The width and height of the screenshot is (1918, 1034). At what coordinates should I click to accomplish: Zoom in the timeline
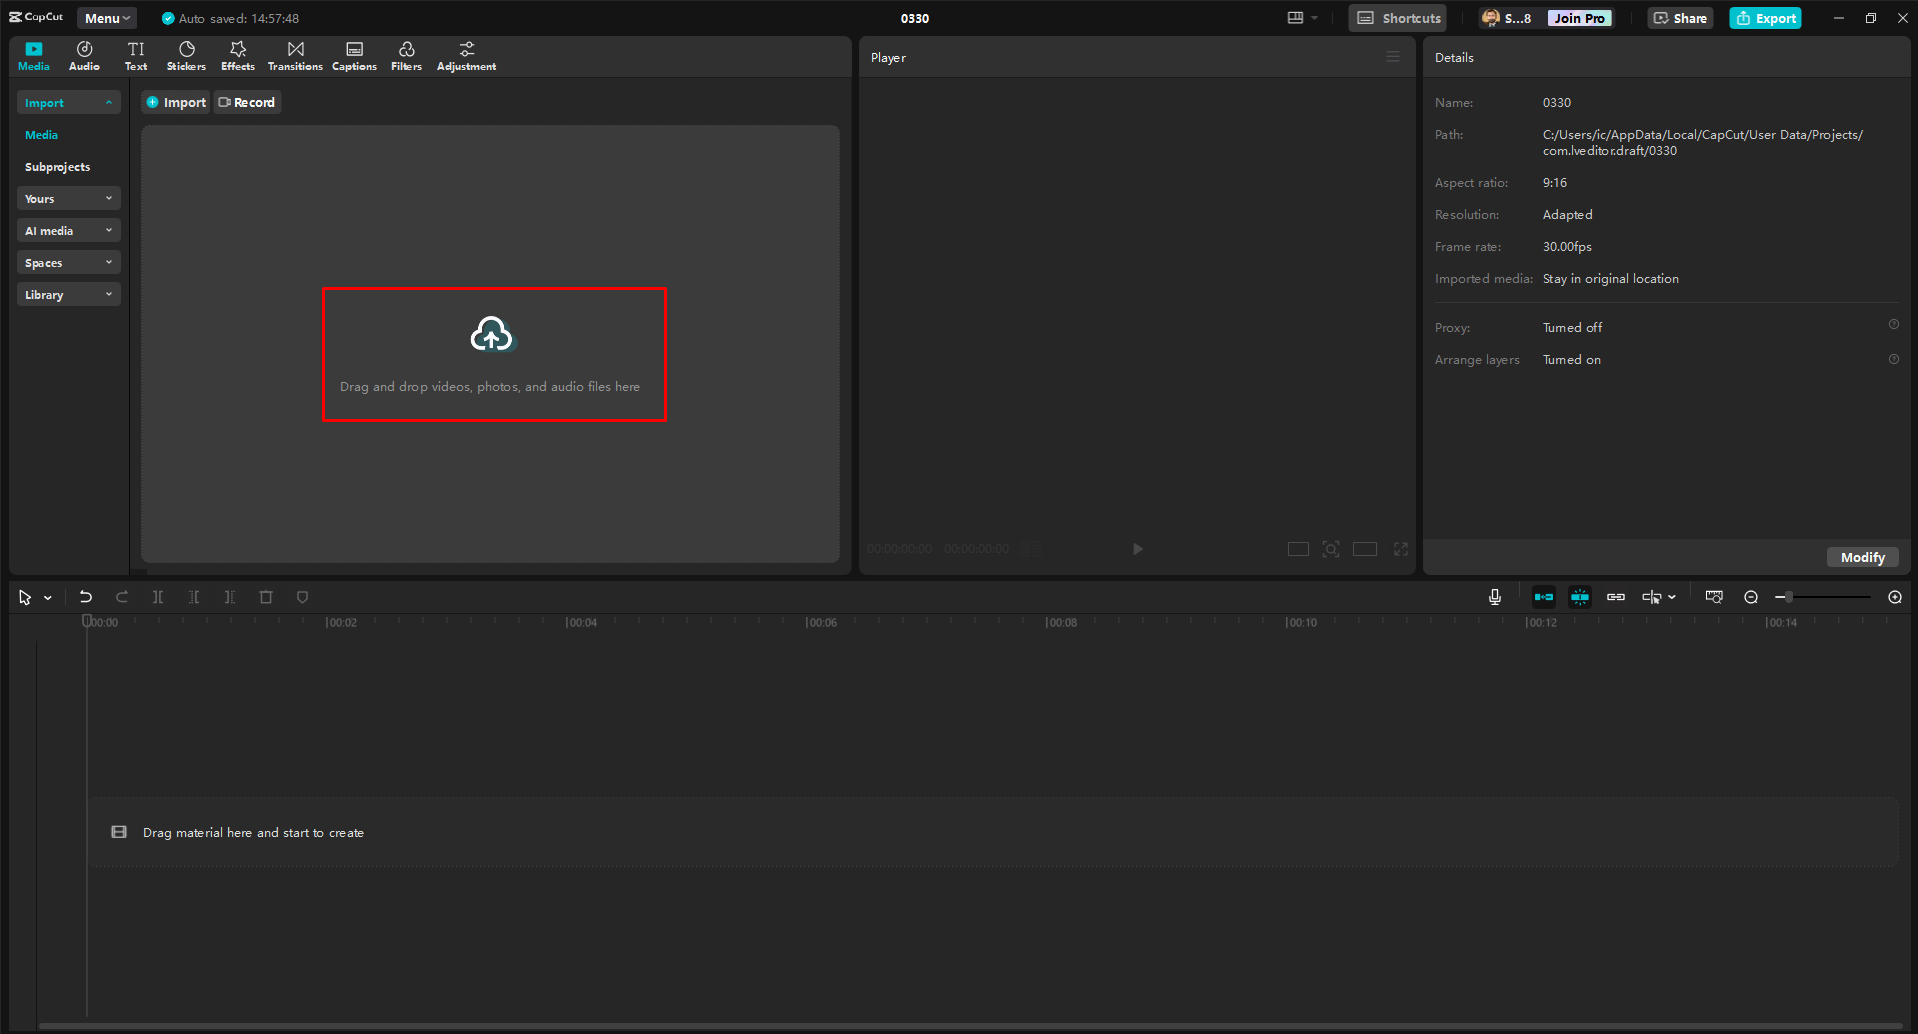point(1895,597)
